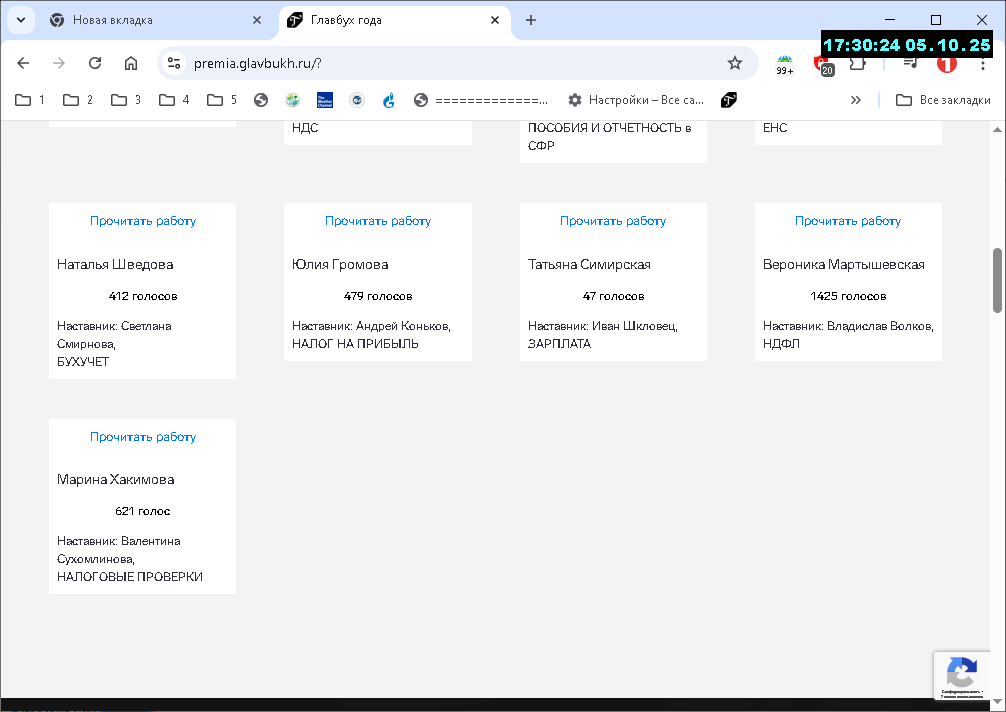Click the 412 голосов count

tap(142, 296)
